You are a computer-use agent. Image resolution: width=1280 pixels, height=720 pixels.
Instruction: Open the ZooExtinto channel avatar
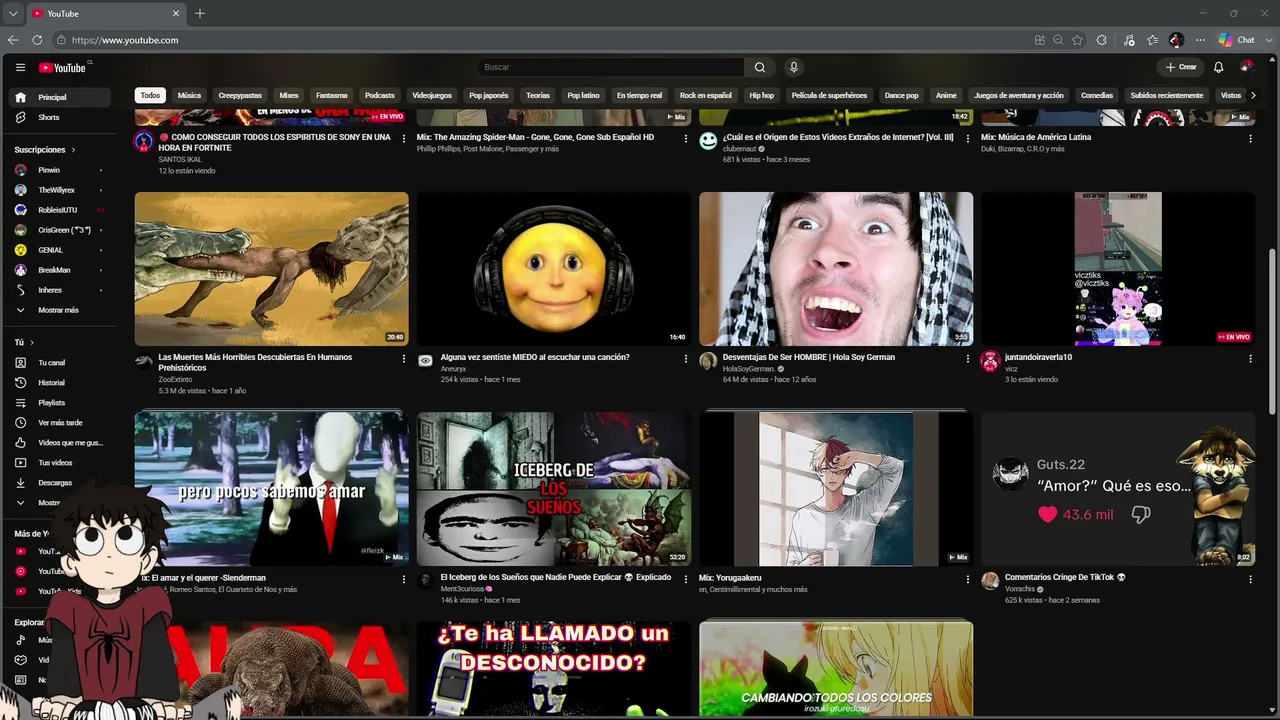[143, 361]
